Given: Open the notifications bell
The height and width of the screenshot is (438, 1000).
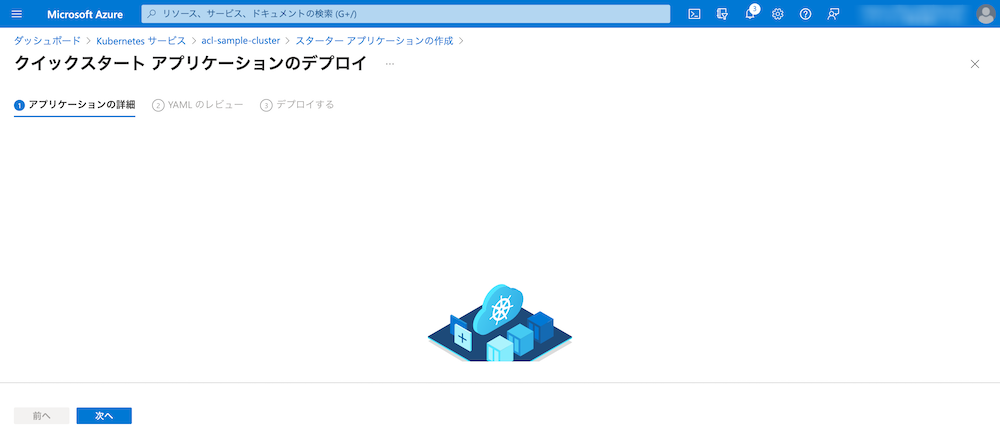Looking at the screenshot, I should (750, 14).
